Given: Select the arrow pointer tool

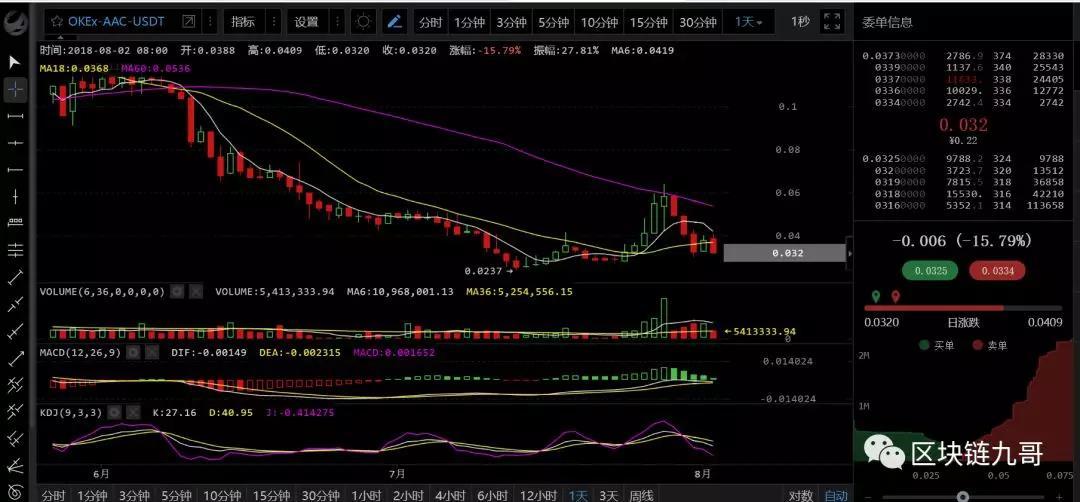Looking at the screenshot, I should click(15, 63).
